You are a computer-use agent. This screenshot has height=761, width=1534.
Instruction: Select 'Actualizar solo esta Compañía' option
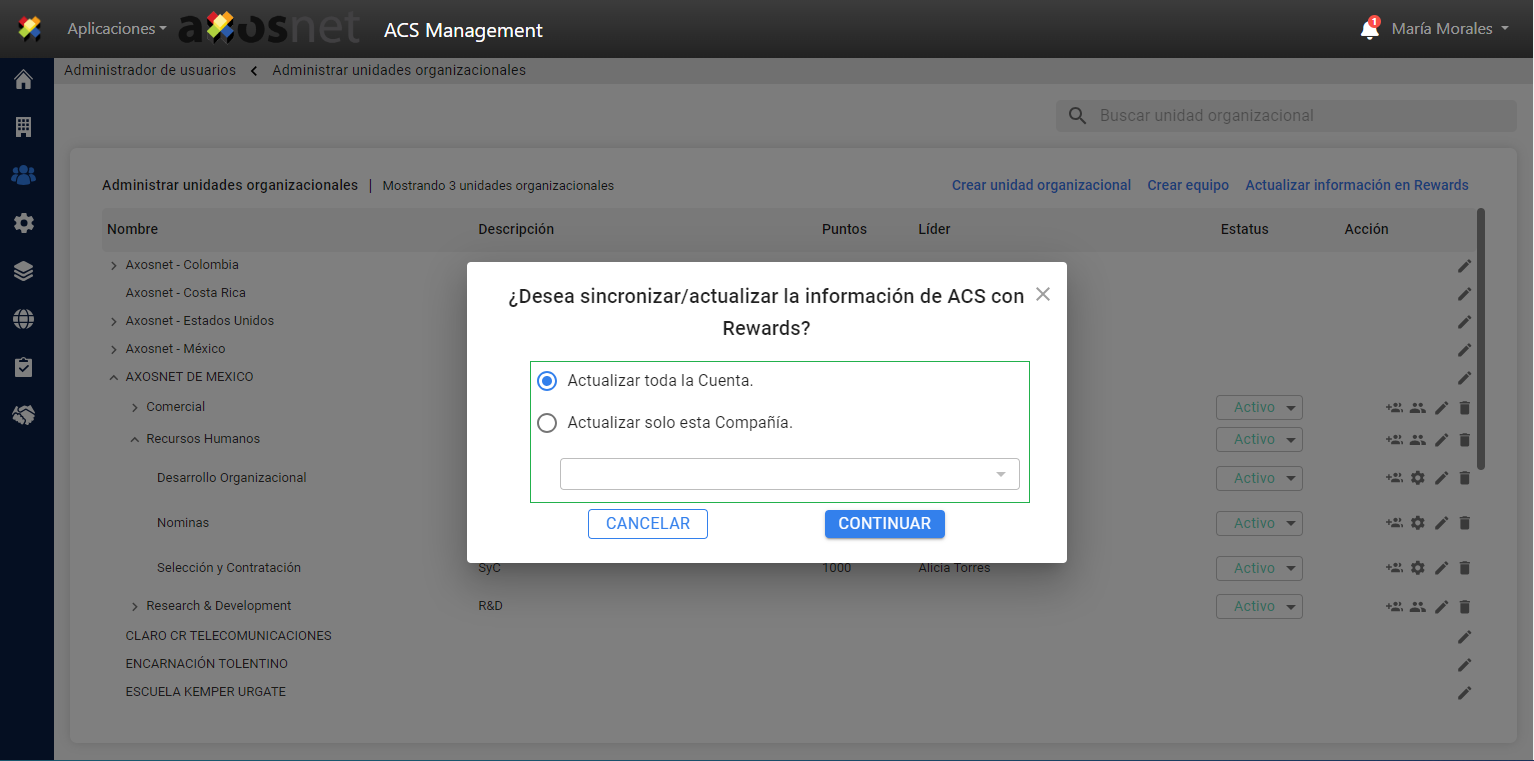[x=547, y=423]
